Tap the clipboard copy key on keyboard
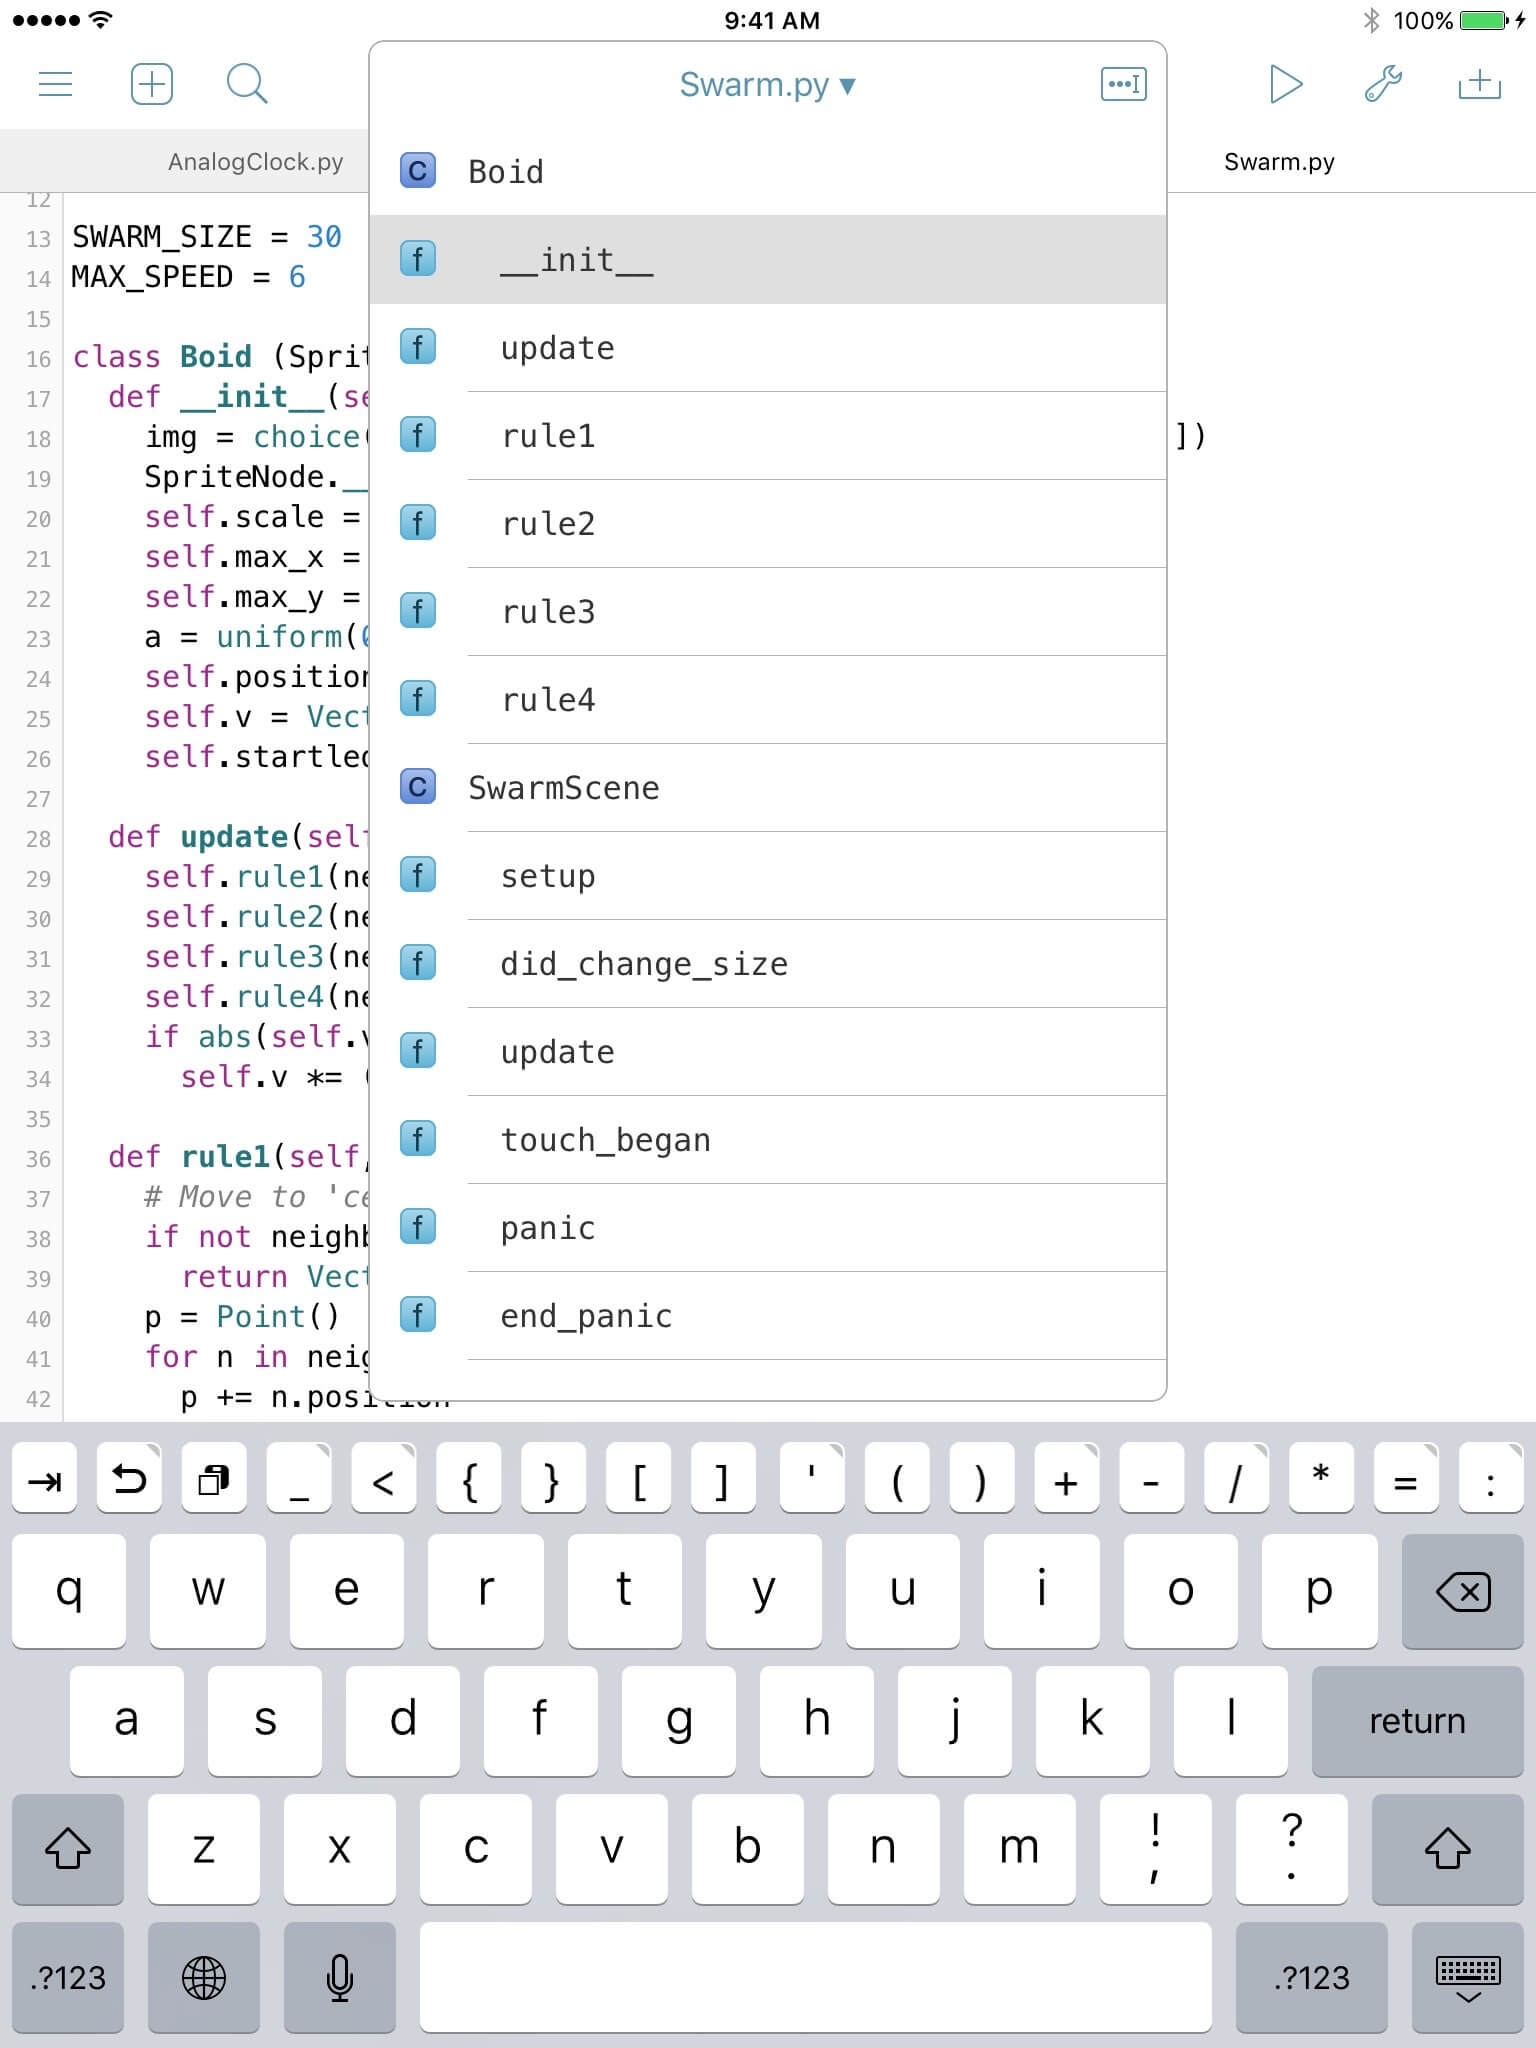1536x2048 pixels. pos(214,1479)
